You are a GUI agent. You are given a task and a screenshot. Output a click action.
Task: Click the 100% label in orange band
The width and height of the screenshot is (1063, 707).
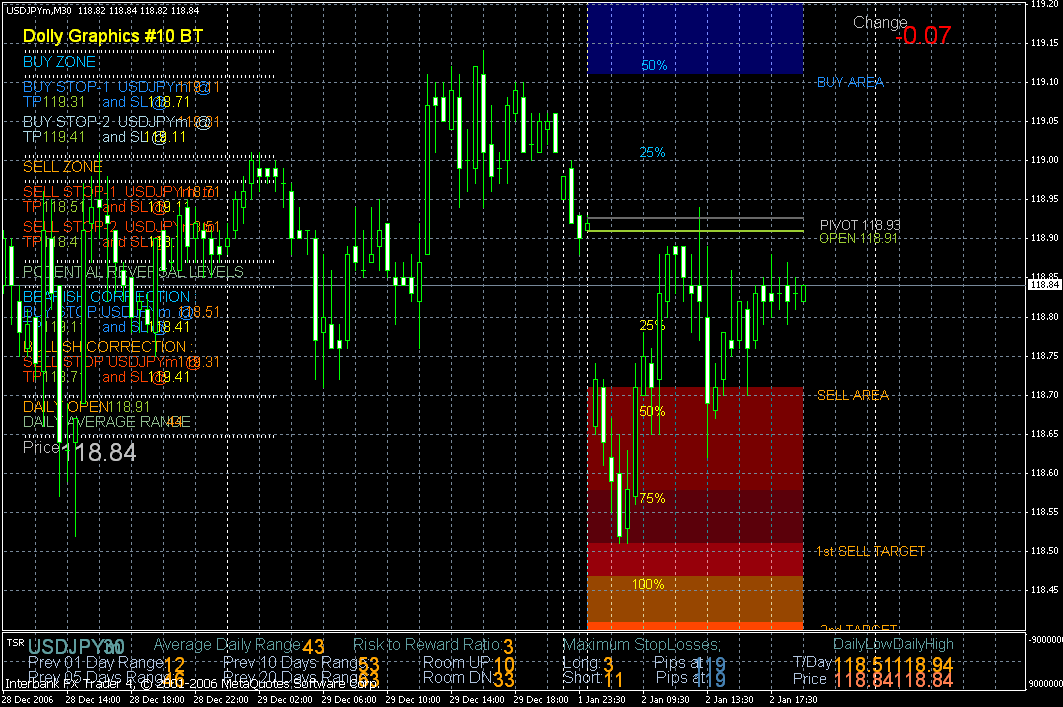[648, 584]
